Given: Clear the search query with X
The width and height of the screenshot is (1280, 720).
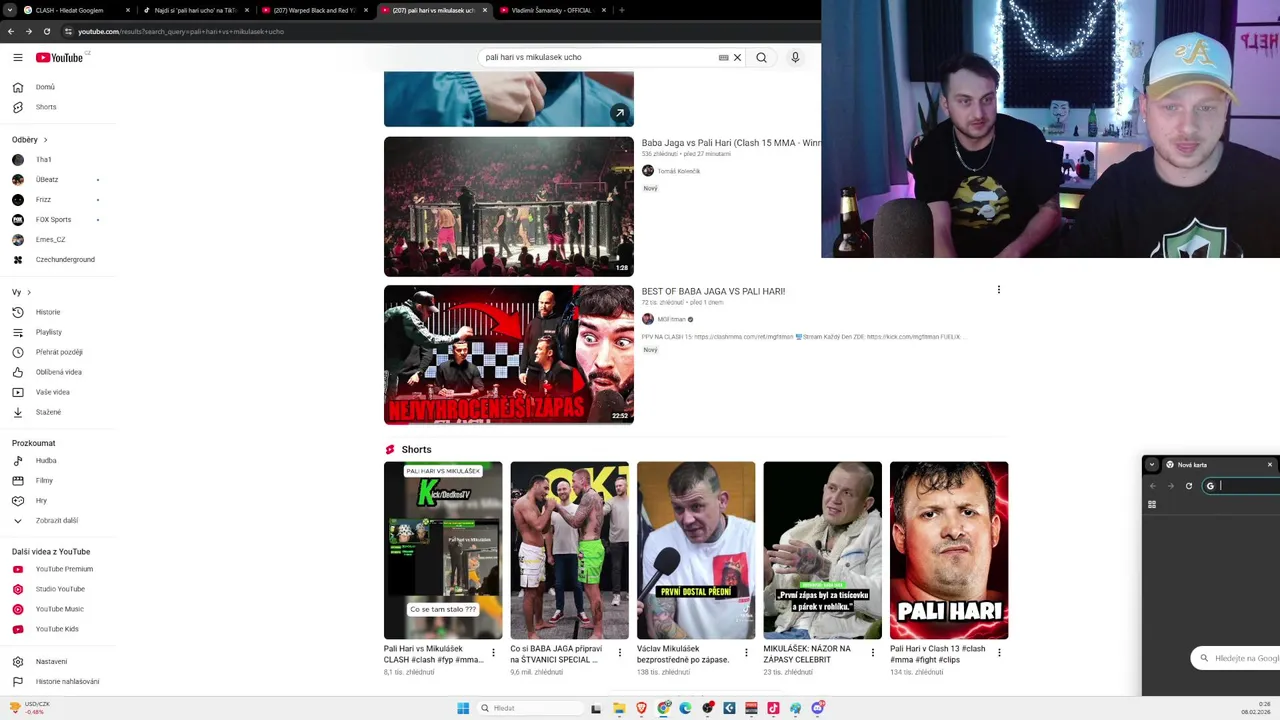Looking at the screenshot, I should 737,57.
